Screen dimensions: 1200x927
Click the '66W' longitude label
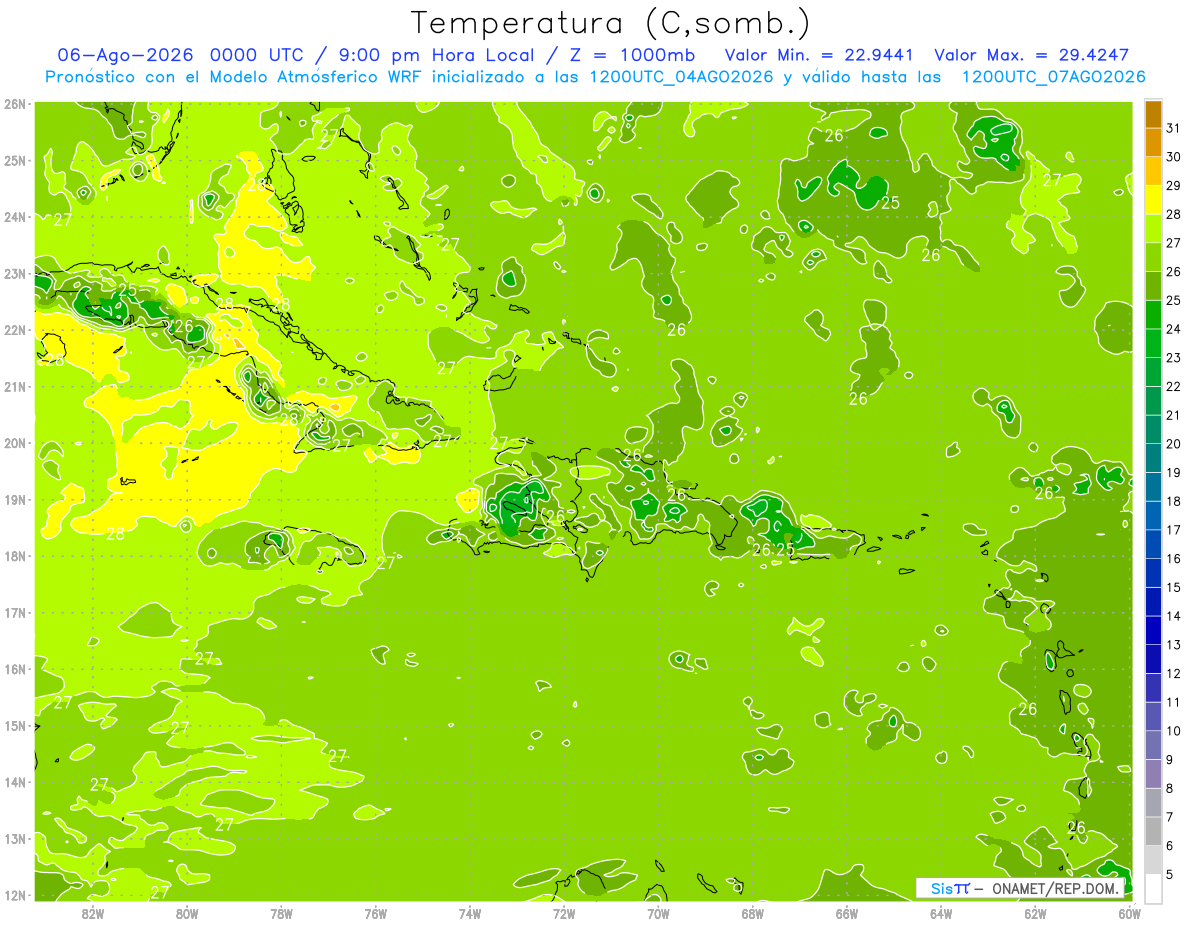point(846,913)
